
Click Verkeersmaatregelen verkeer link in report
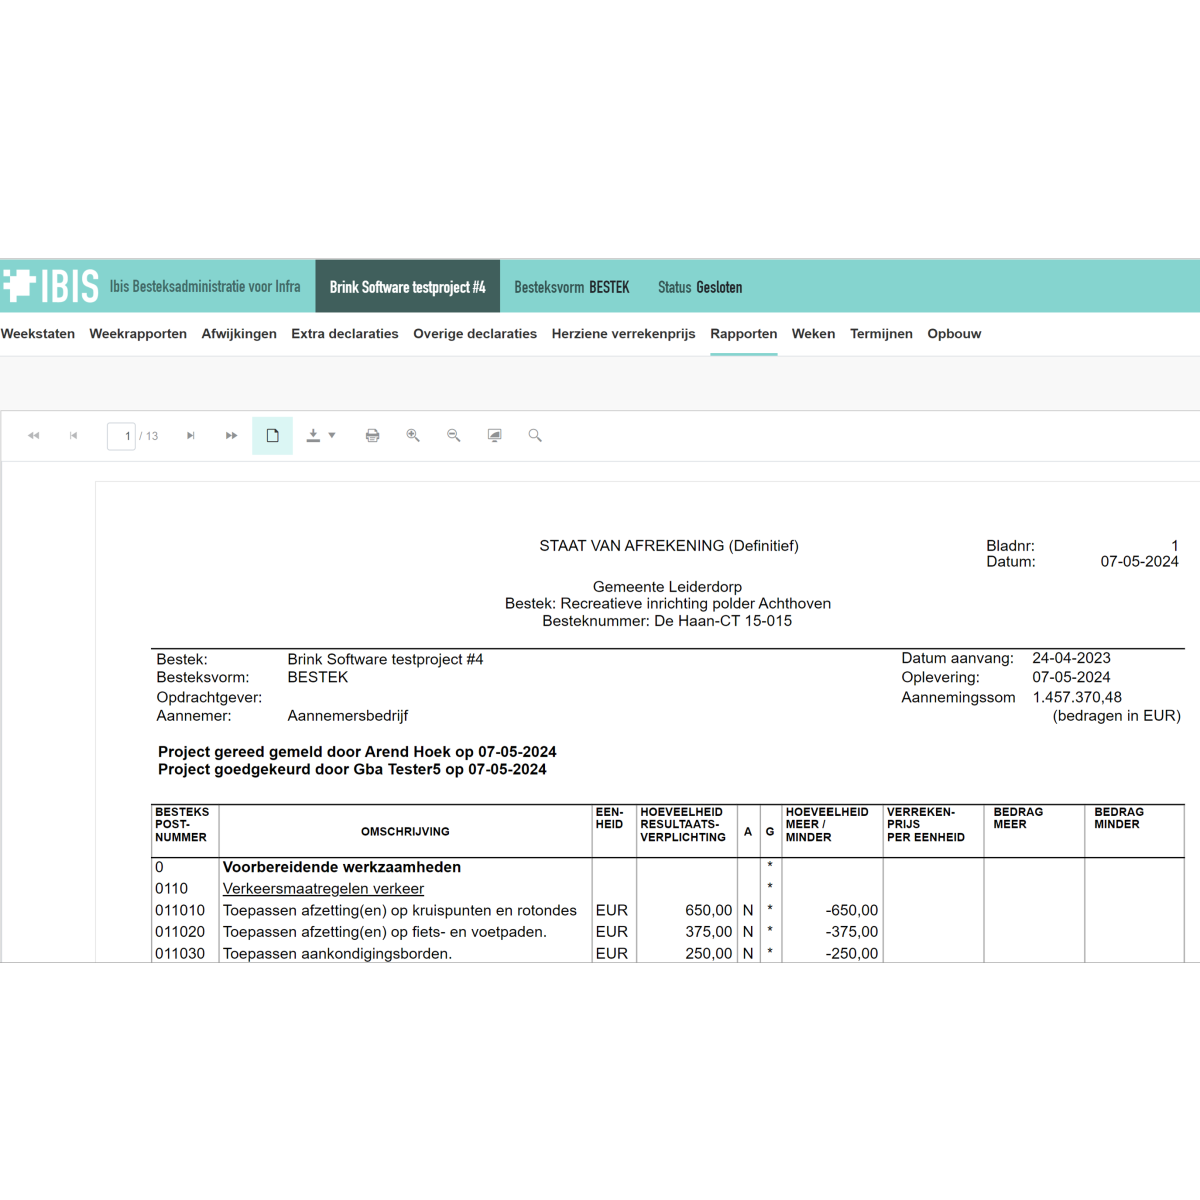pos(323,889)
